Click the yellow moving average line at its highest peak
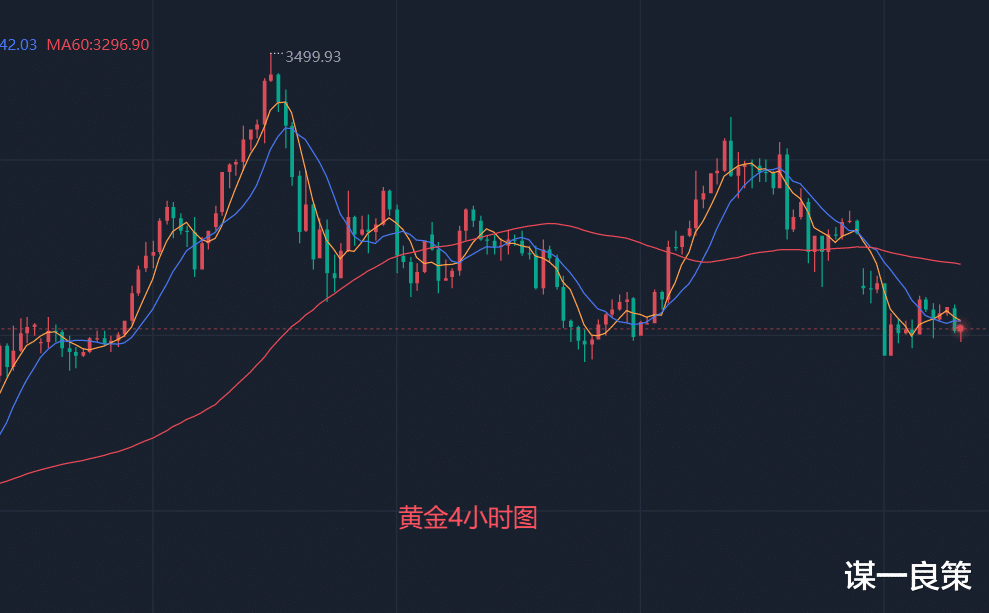The height and width of the screenshot is (613, 989). click(281, 102)
